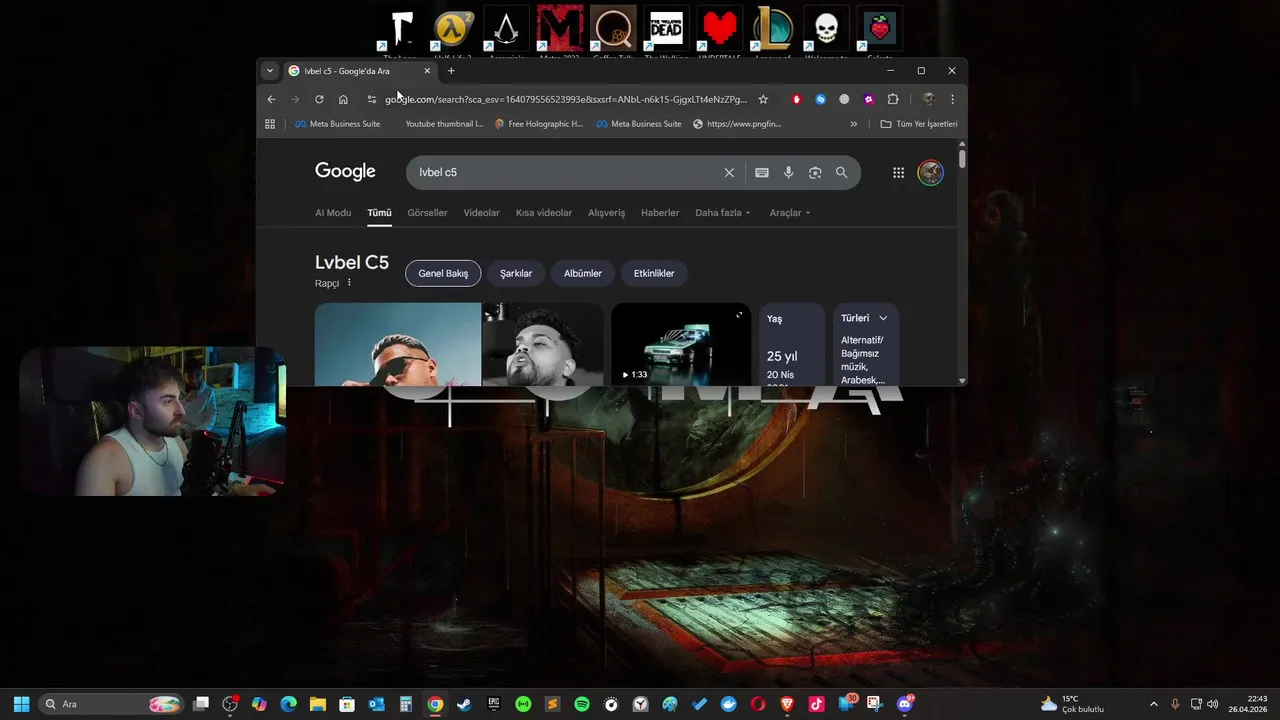Open the pngfin bookmark
Screen dimensions: 1280x720
737,124
